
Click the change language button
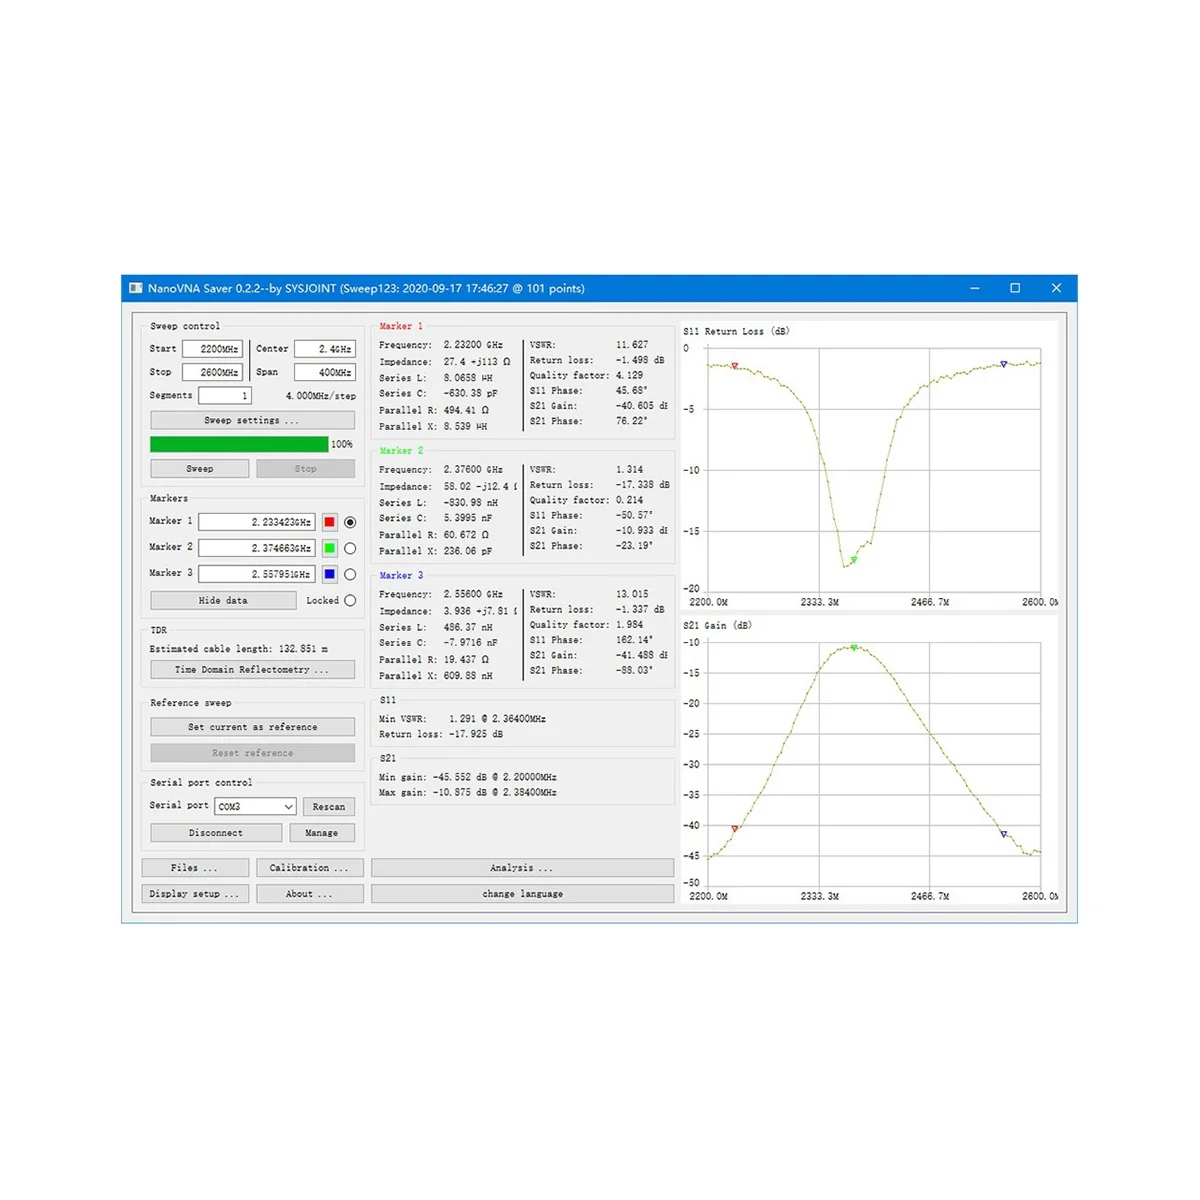[522, 894]
